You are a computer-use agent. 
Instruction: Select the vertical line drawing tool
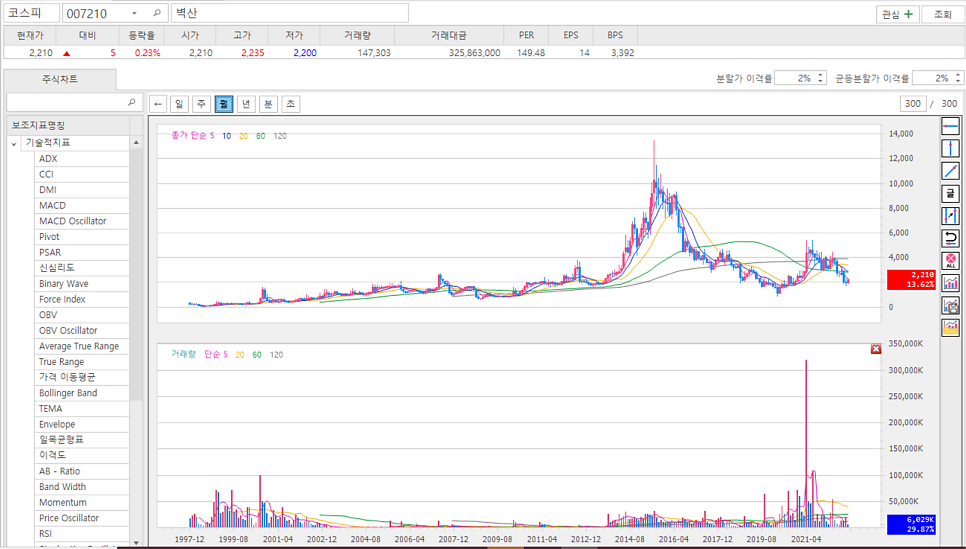[x=950, y=148]
